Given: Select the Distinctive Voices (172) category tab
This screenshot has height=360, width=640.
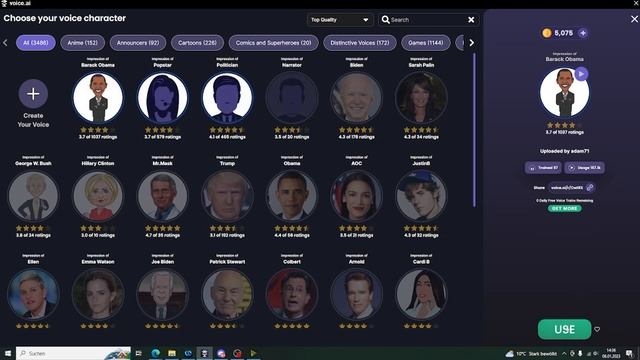Looking at the screenshot, I should (x=360, y=43).
